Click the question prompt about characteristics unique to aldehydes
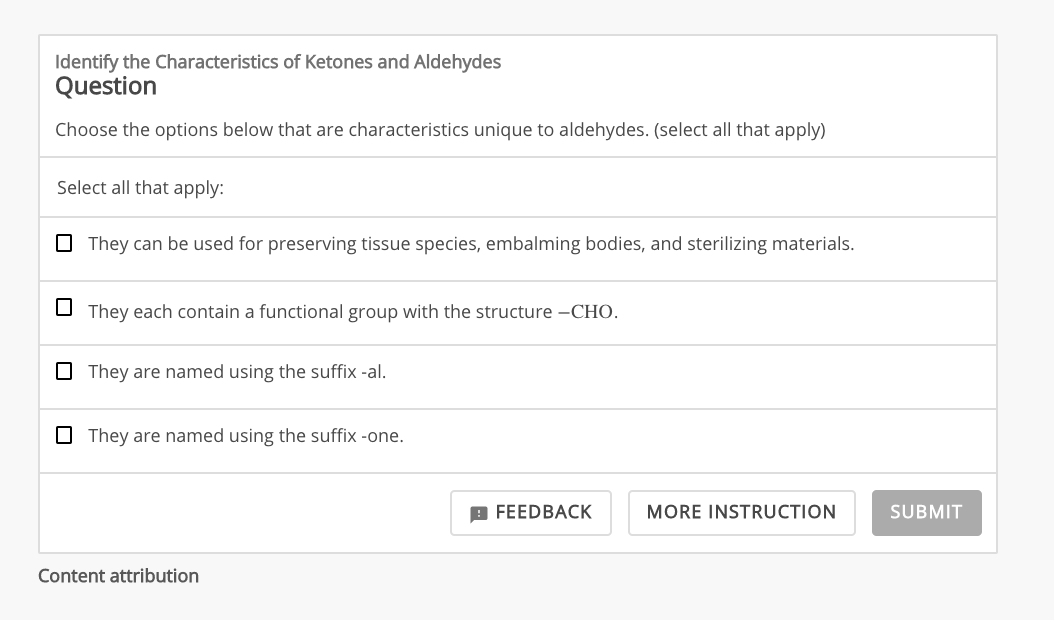1054x620 pixels. point(440,130)
